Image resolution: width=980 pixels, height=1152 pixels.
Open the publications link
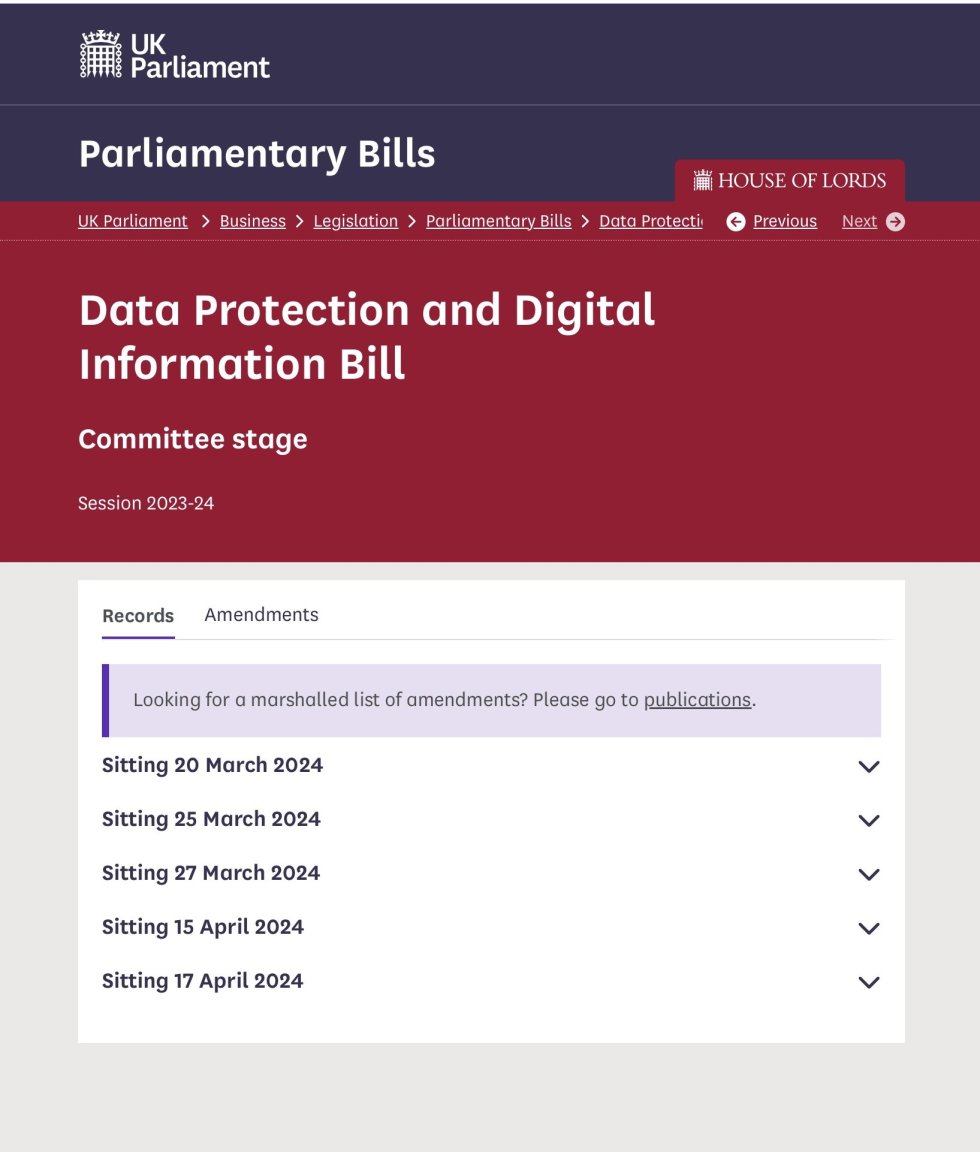(x=697, y=699)
